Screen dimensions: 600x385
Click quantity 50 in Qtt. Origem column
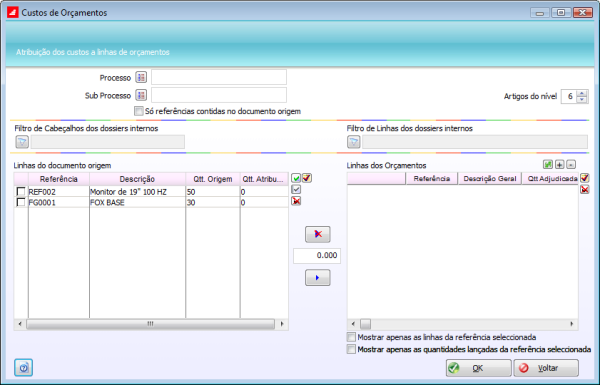point(213,192)
